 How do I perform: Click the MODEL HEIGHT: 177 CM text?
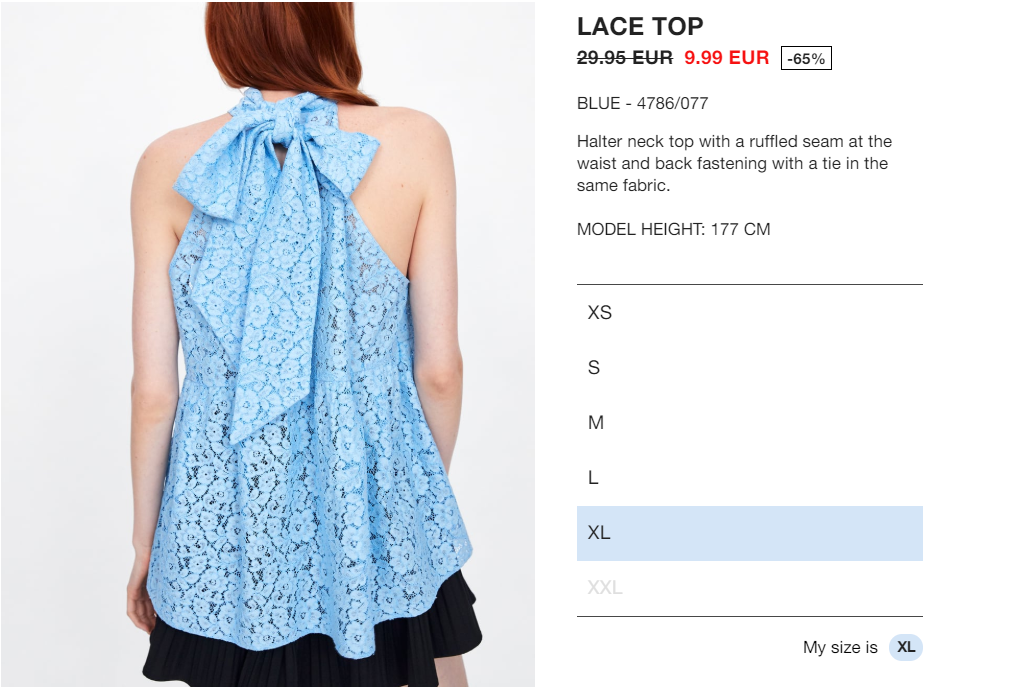tap(673, 229)
